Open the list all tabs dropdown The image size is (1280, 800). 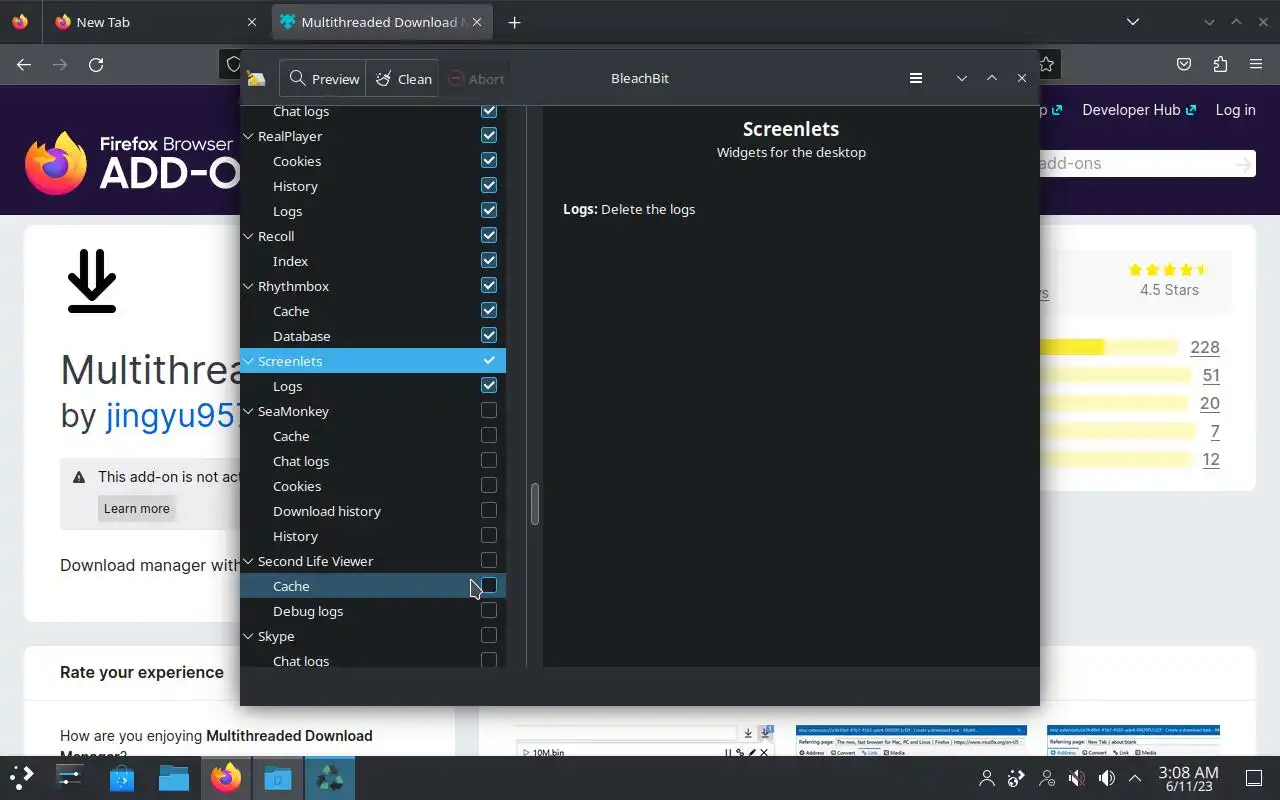pyautogui.click(x=1132, y=22)
